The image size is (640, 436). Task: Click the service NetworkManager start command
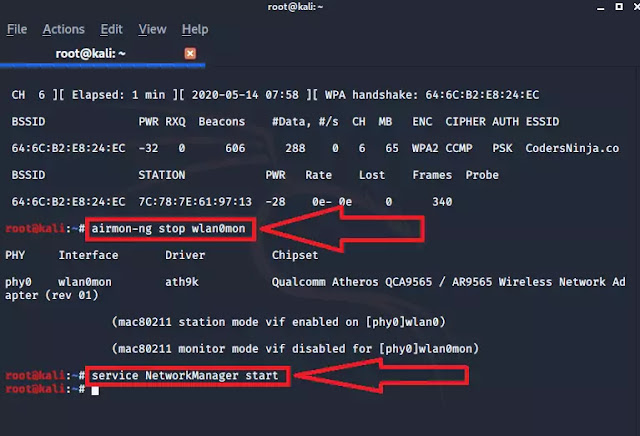(184, 376)
